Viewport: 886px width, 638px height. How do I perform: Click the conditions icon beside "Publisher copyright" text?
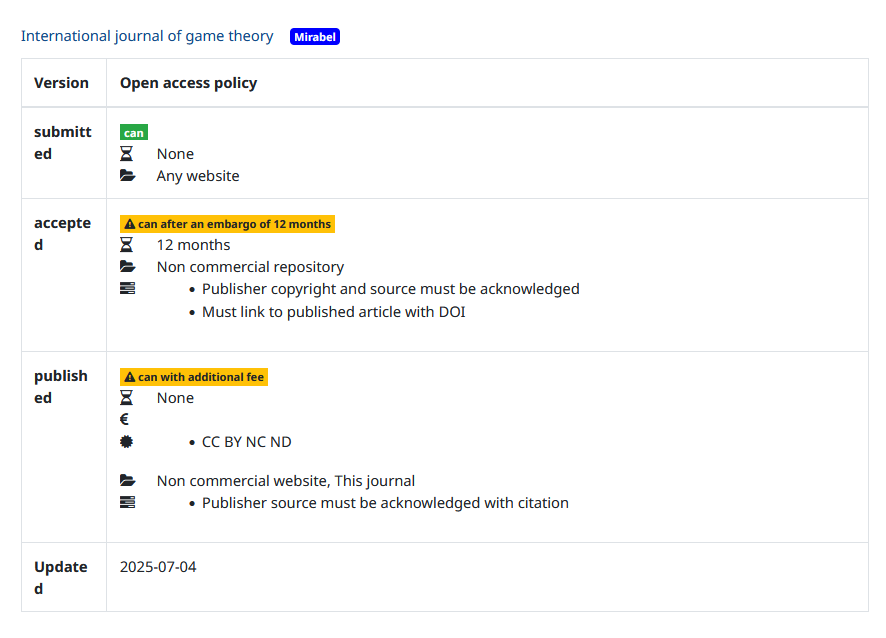point(127,289)
